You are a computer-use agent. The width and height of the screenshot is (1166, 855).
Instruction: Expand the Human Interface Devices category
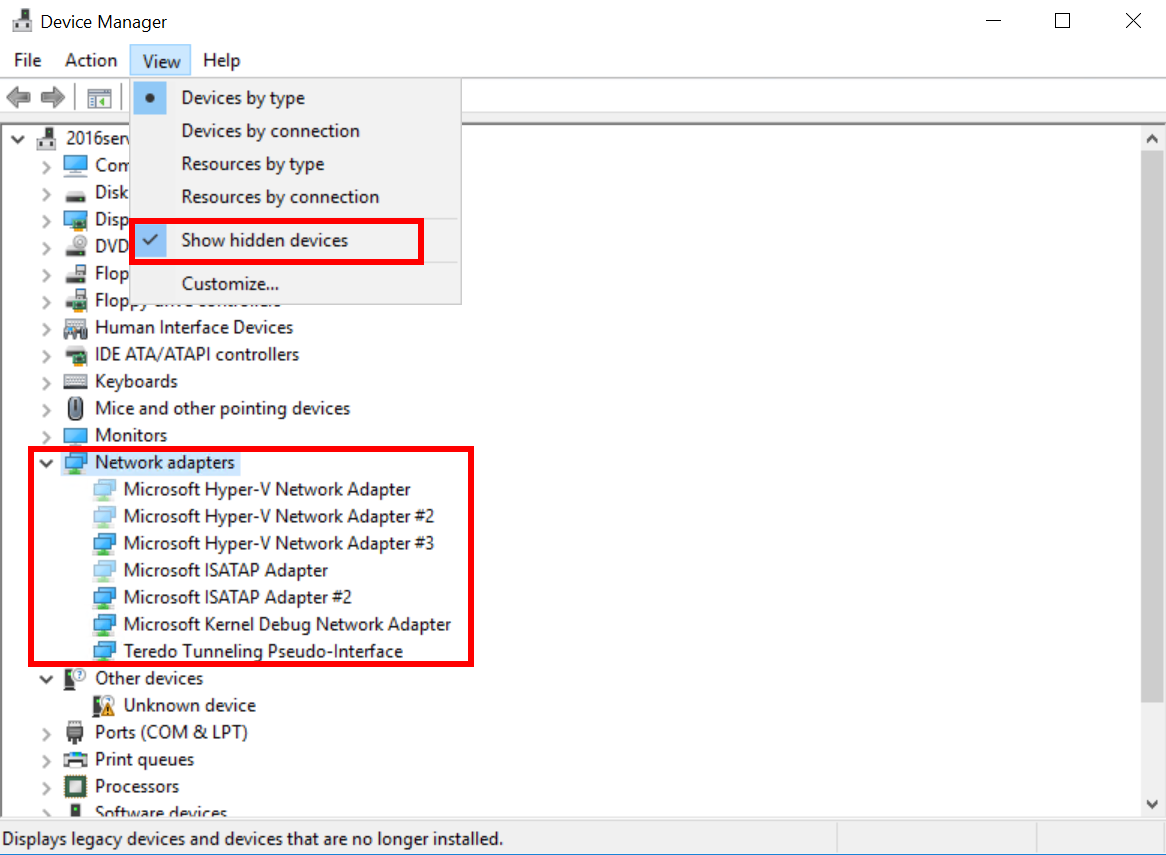[46, 328]
